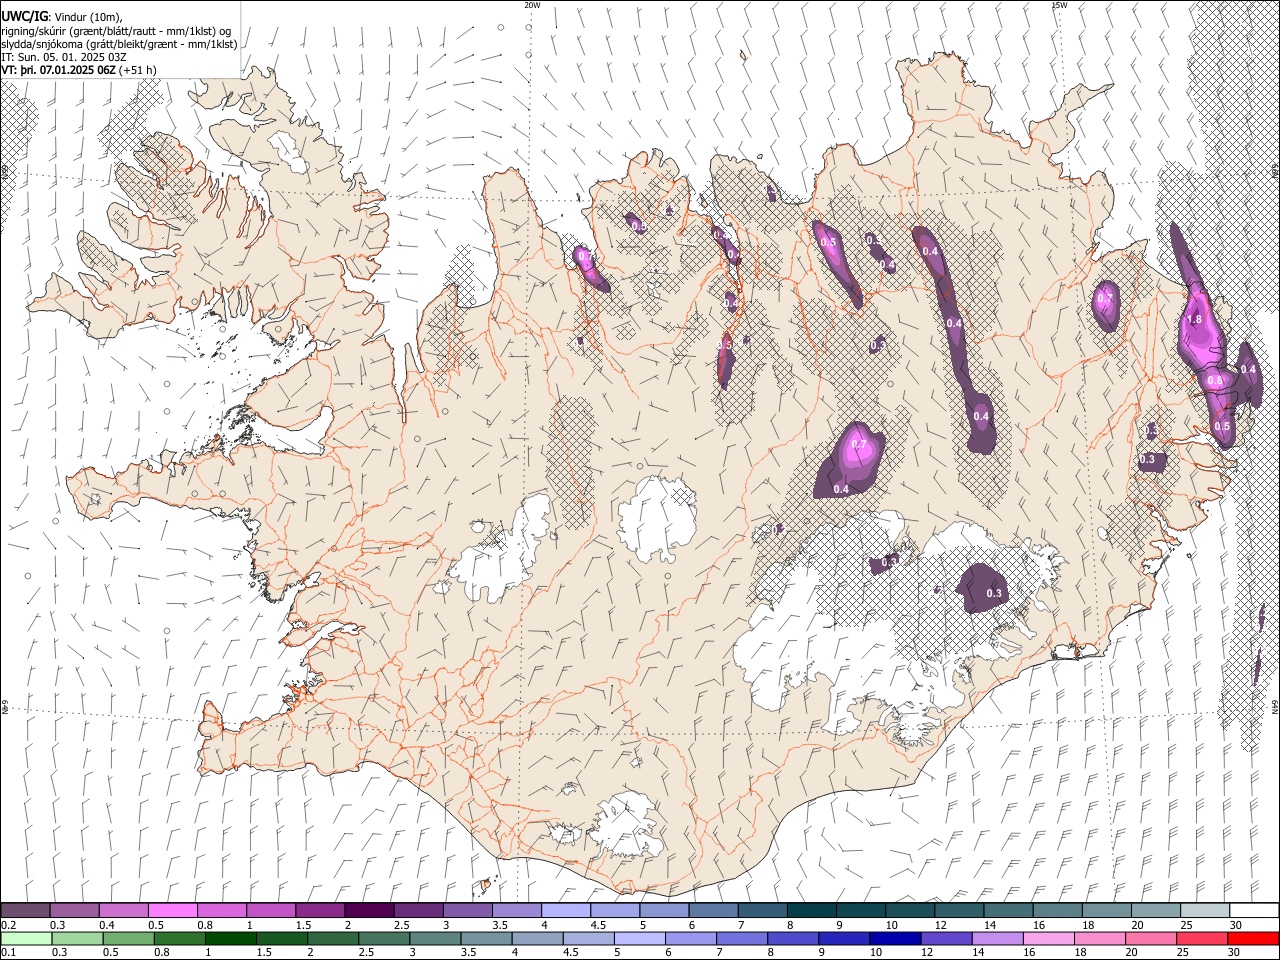Click the '0.3' value inside Vatnajökull snow patch
This screenshot has height=960, width=1280.
(994, 594)
